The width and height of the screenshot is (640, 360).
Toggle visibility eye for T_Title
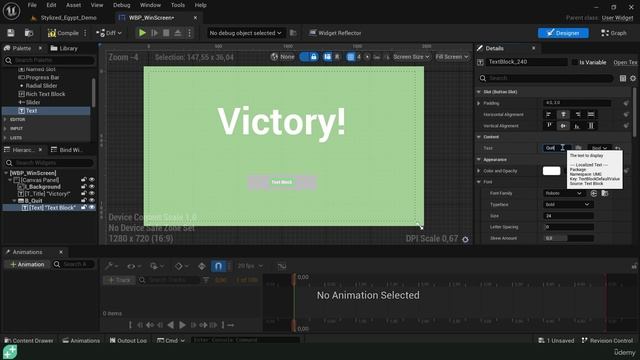point(92,193)
